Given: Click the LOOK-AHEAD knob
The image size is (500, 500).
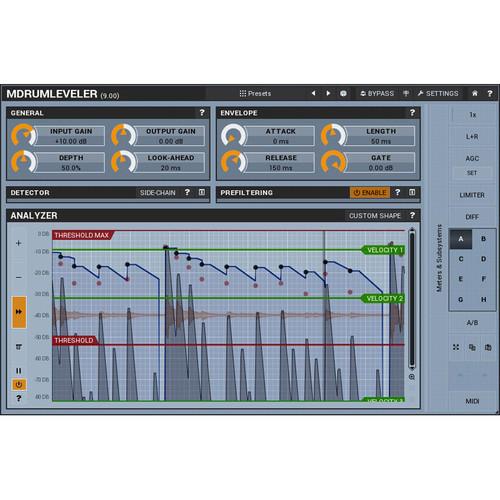Looking at the screenshot, I should point(123,162).
